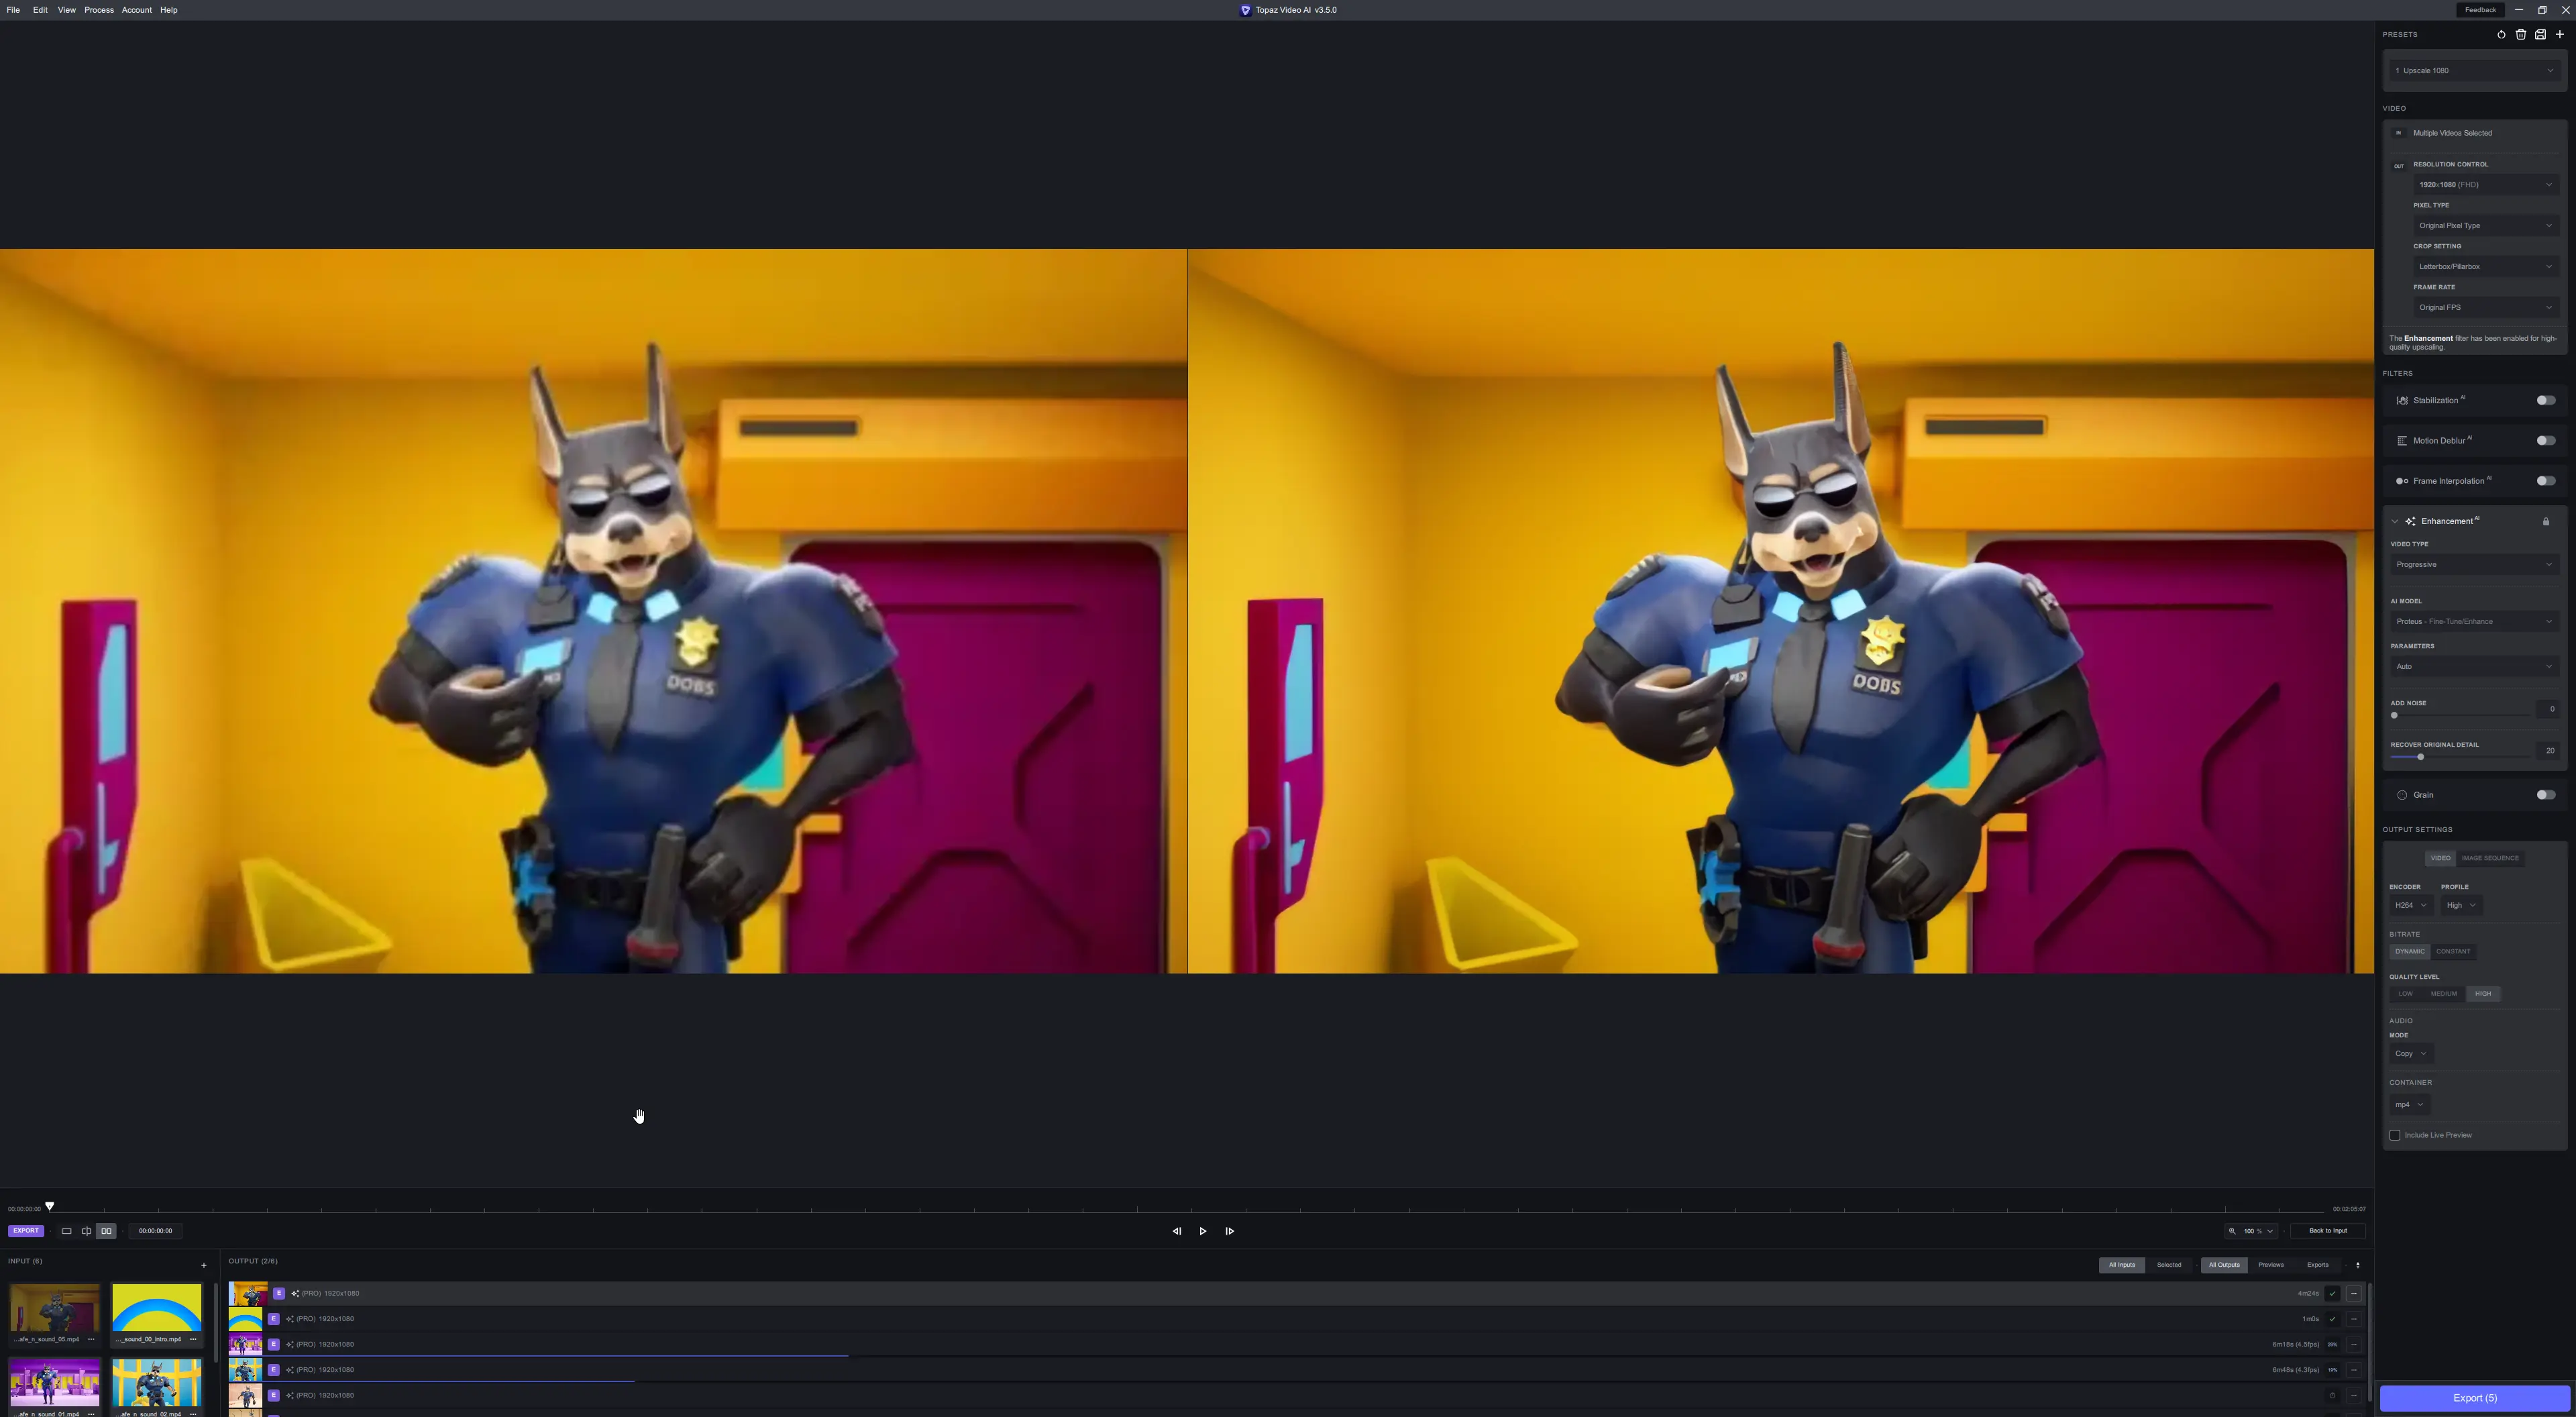Switch to single view layout icon
The image size is (2576, 1417).
coord(66,1231)
